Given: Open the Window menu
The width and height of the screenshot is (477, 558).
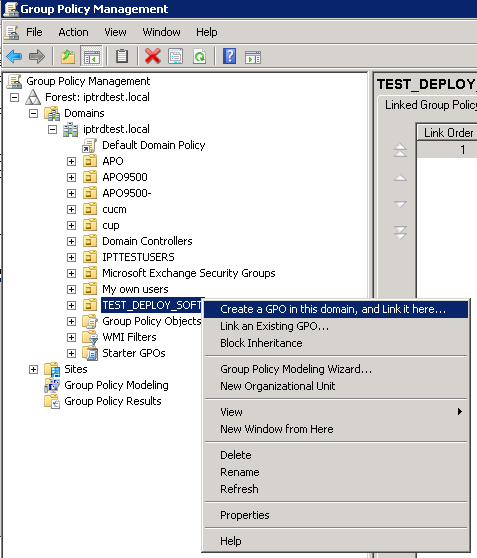Looking at the screenshot, I should pyautogui.click(x=161, y=32).
